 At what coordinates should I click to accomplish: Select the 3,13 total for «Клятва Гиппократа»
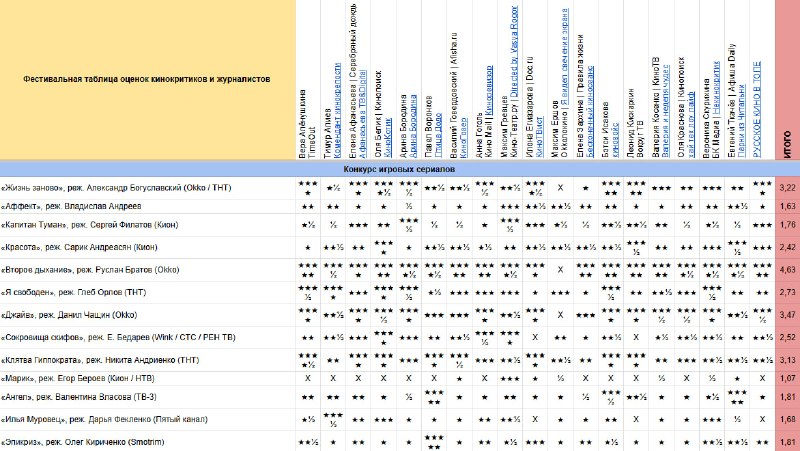788,360
